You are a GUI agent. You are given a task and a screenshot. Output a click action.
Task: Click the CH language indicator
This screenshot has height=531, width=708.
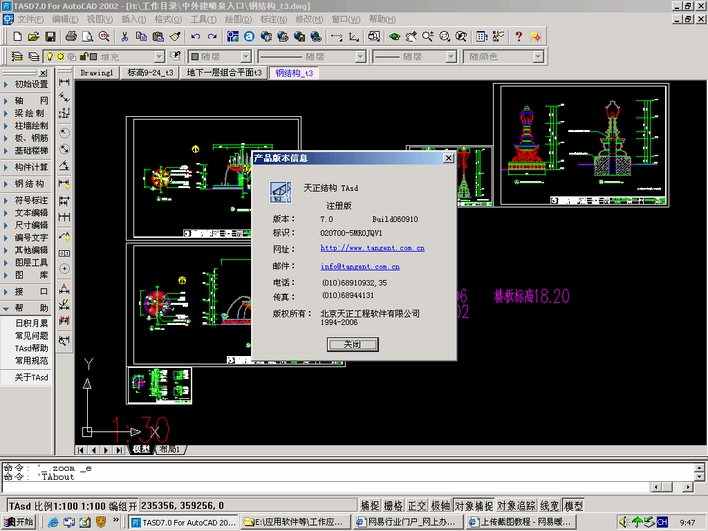coord(662,522)
